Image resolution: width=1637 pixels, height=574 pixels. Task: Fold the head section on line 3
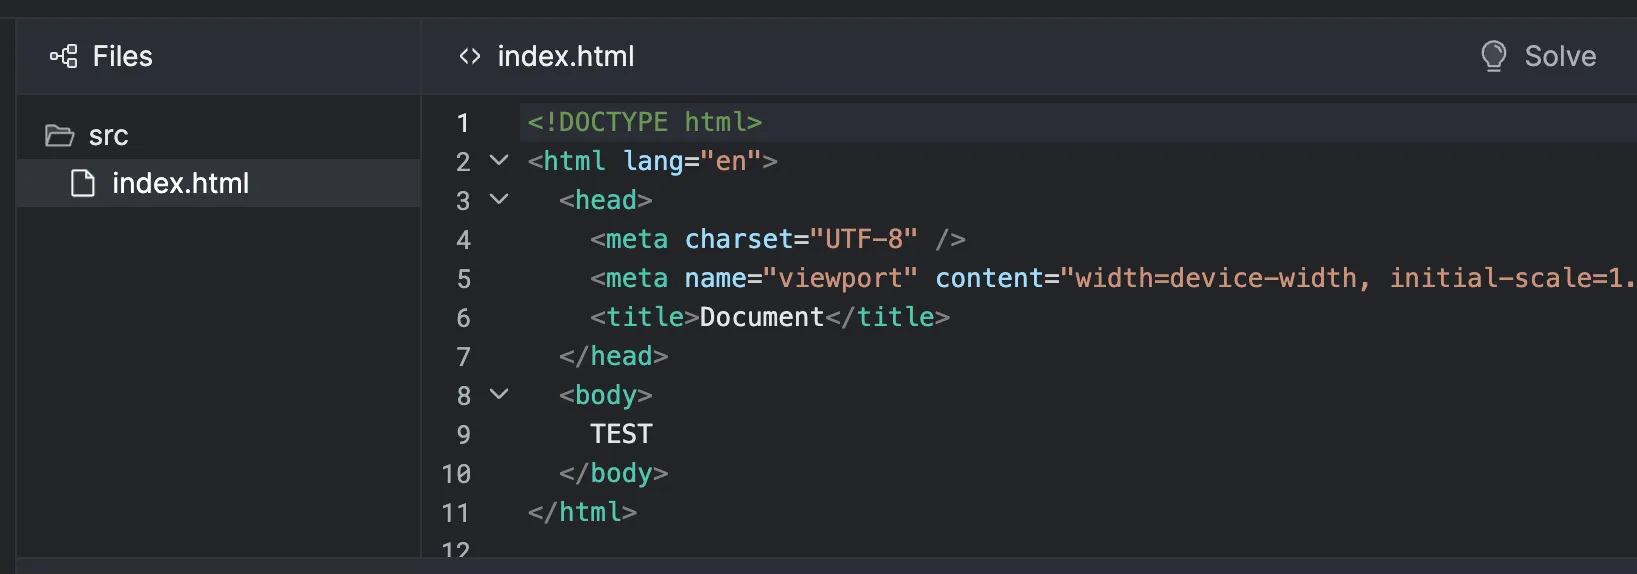499,199
